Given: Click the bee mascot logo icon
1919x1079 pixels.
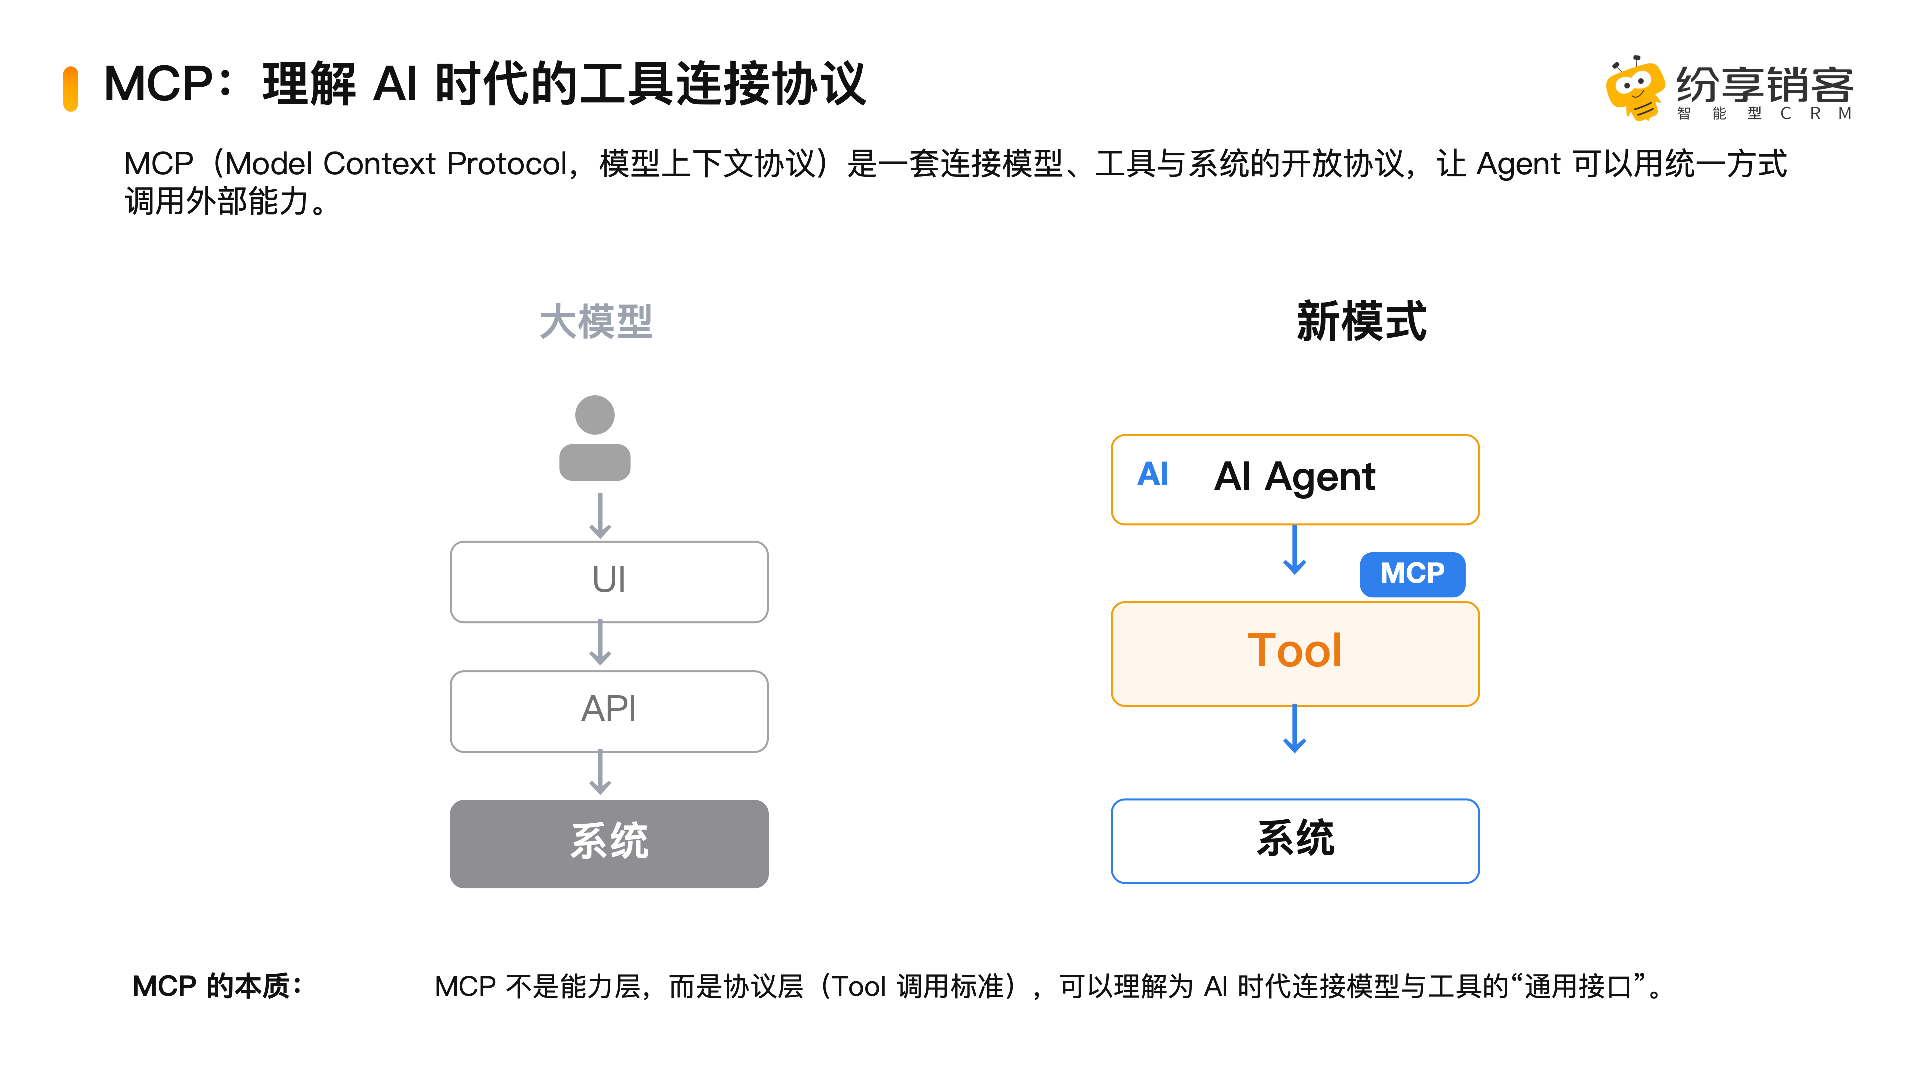Looking at the screenshot, I should [x=1634, y=88].
